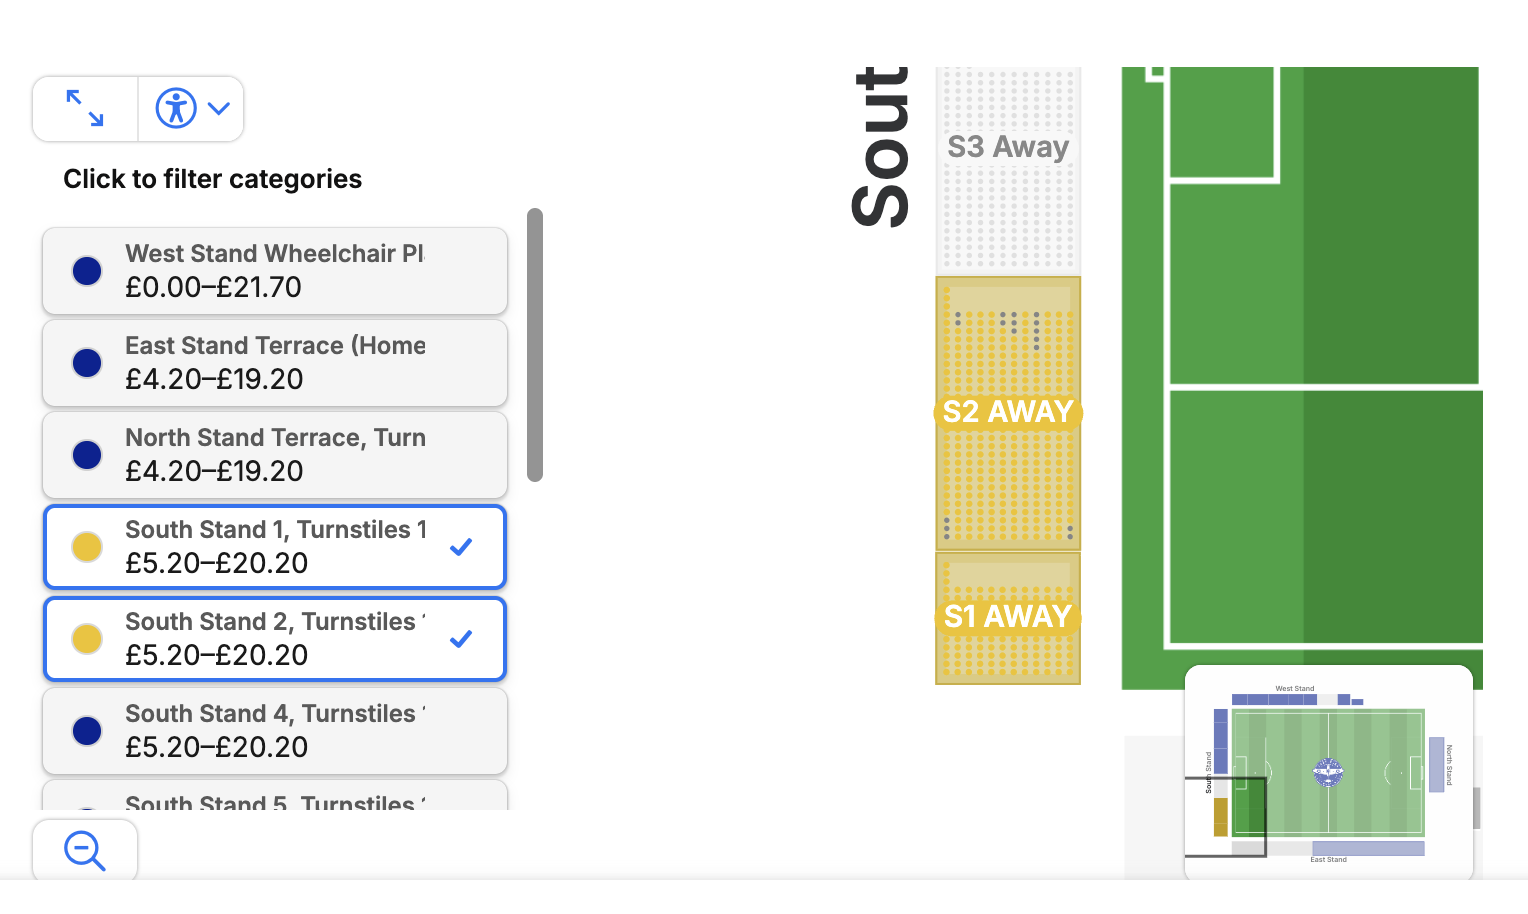This screenshot has height=914, width=1528.
Task: Uncheck South Stand 1 checkmark
Action: [461, 547]
